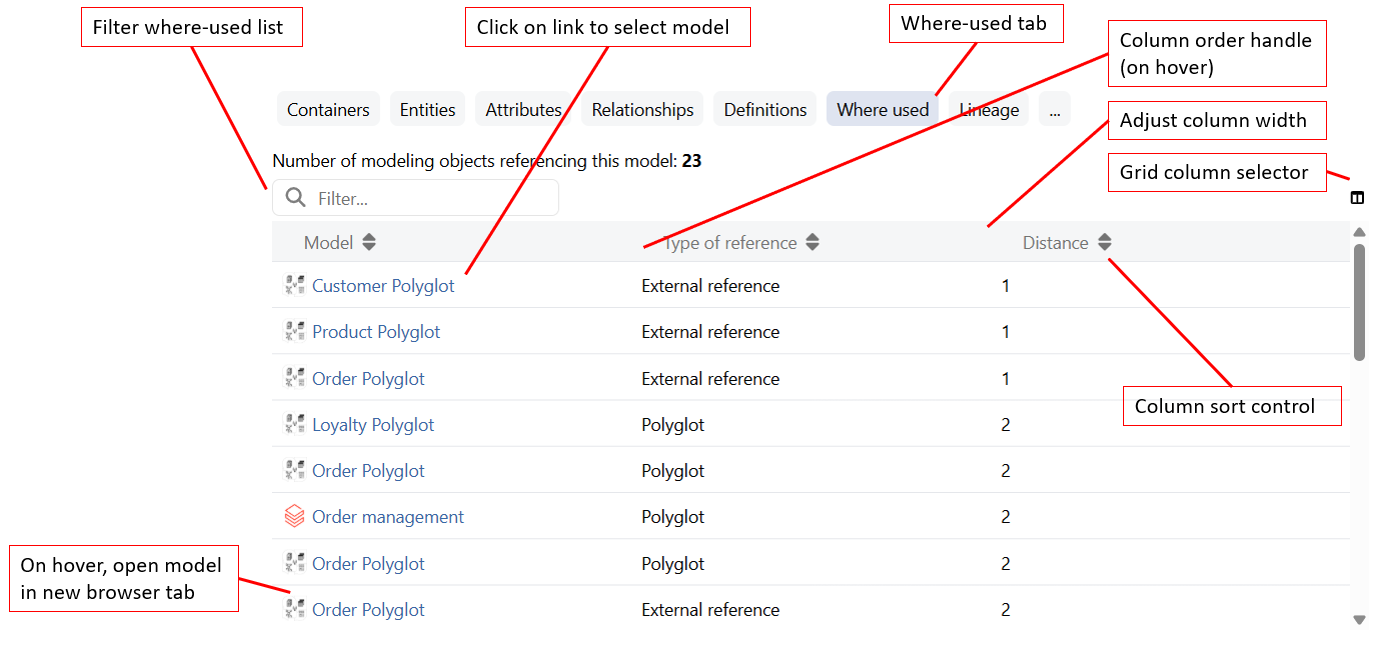Click the model icon beside Customer Polyglot
Image resolution: width=1381 pixels, height=668 pixels.
(294, 286)
